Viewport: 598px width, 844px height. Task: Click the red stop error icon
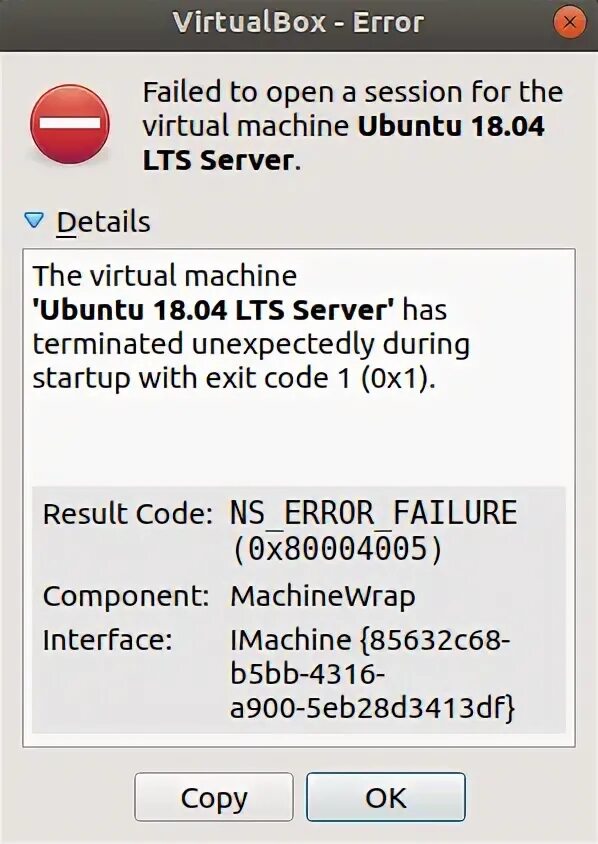coord(69,124)
